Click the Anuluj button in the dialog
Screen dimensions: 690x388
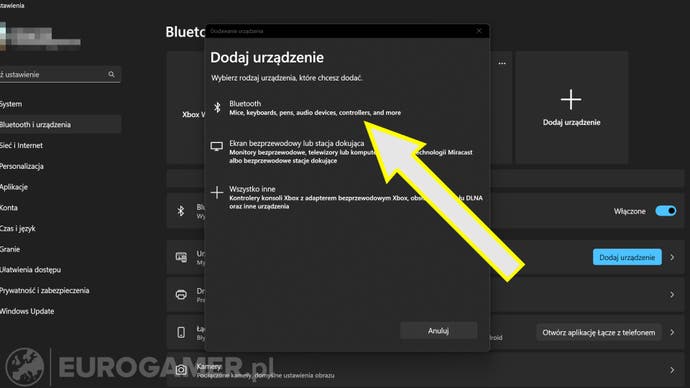438,331
